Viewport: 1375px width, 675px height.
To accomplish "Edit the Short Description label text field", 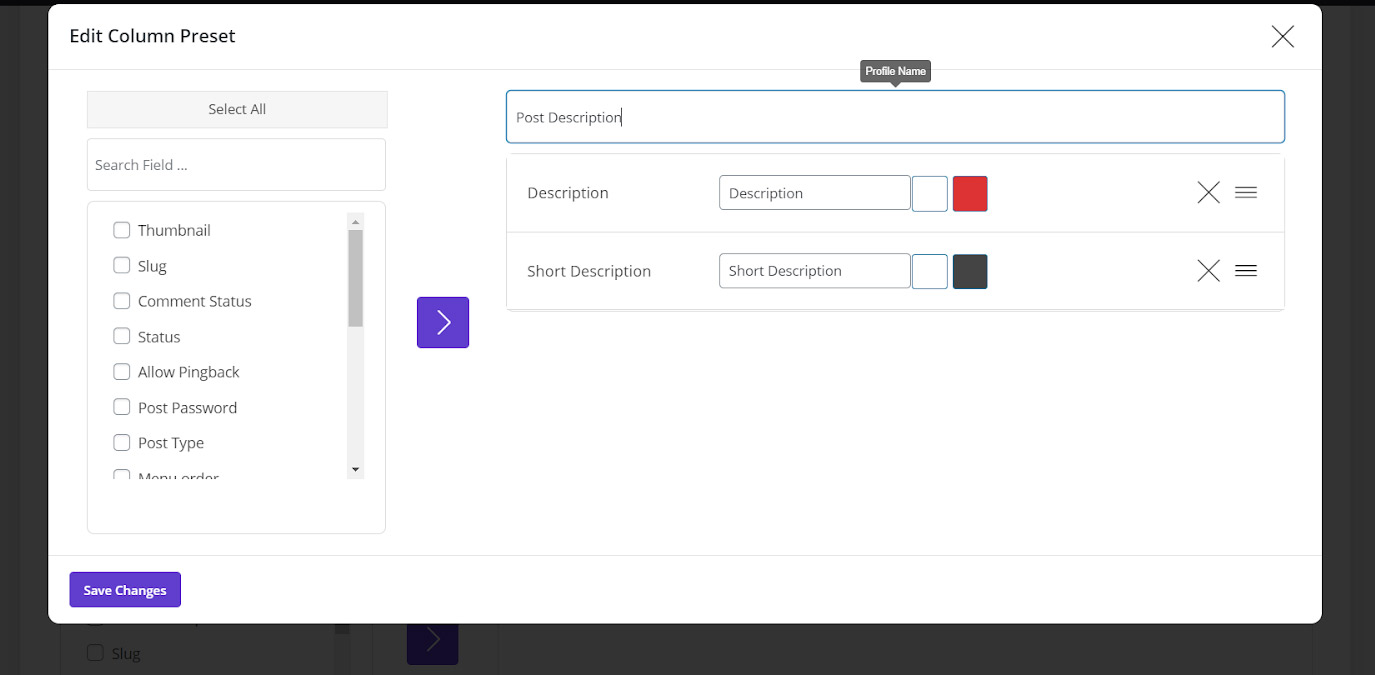I will coord(814,271).
